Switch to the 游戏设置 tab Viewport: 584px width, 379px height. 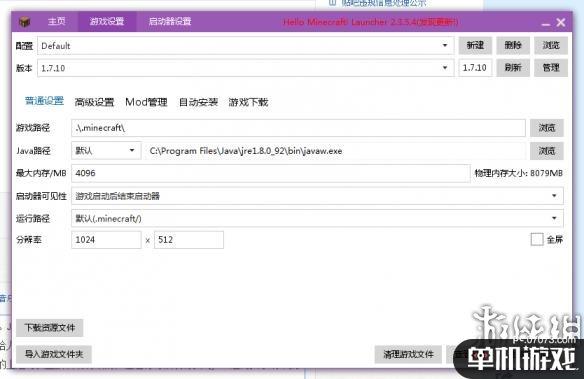pyautogui.click(x=107, y=21)
